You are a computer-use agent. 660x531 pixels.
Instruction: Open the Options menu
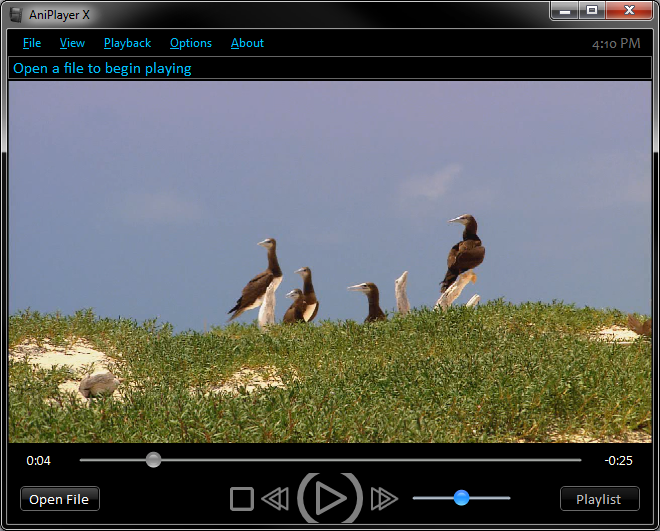[x=190, y=43]
